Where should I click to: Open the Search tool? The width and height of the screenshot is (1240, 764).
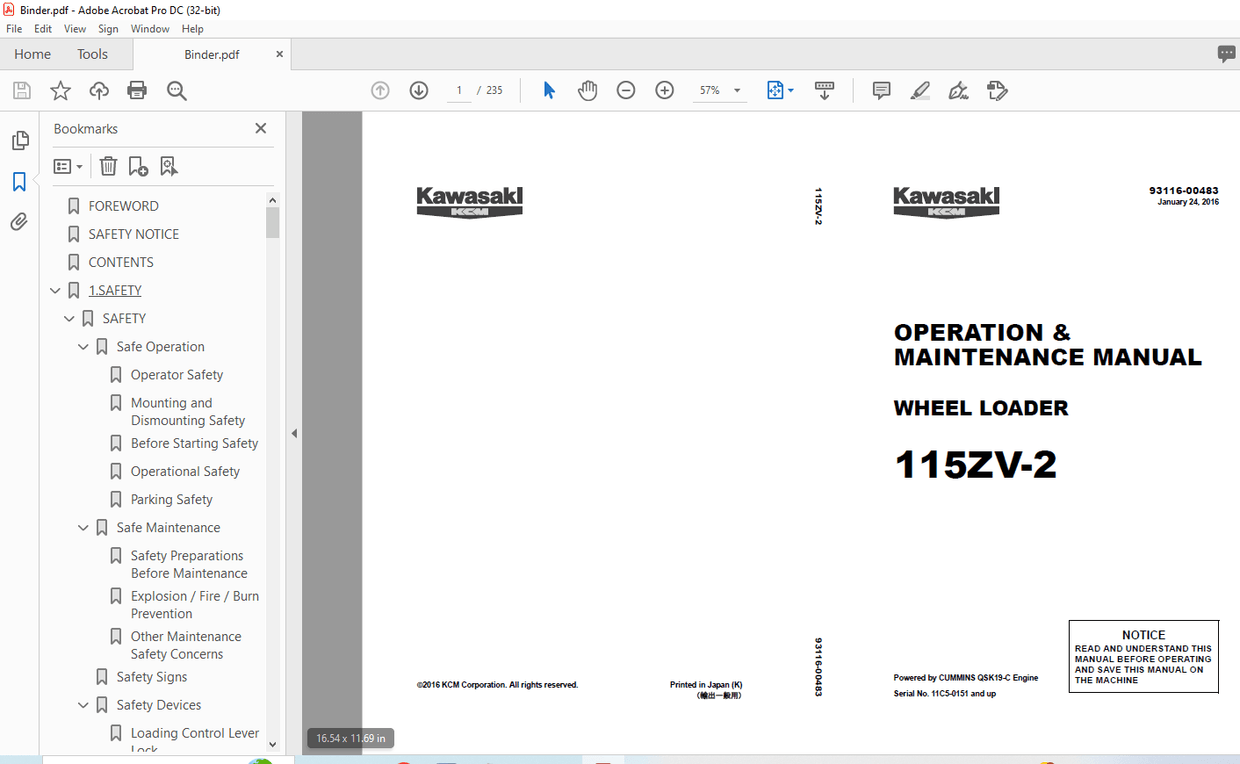[x=176, y=90]
